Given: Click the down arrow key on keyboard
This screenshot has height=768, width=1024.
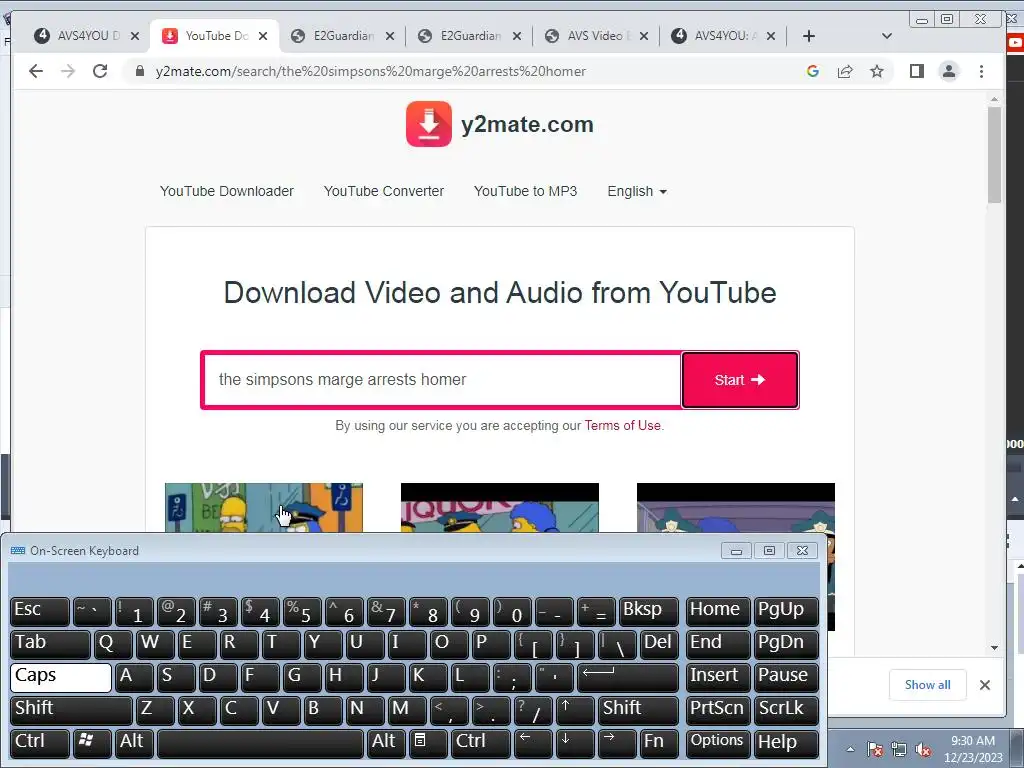Looking at the screenshot, I should 575,743.
